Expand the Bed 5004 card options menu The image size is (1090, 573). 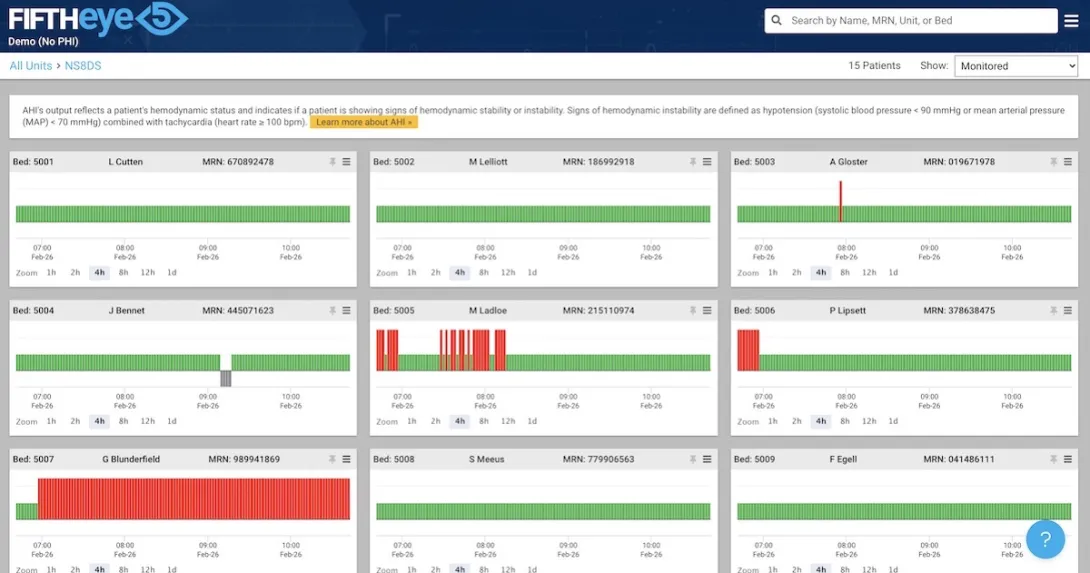(x=347, y=311)
